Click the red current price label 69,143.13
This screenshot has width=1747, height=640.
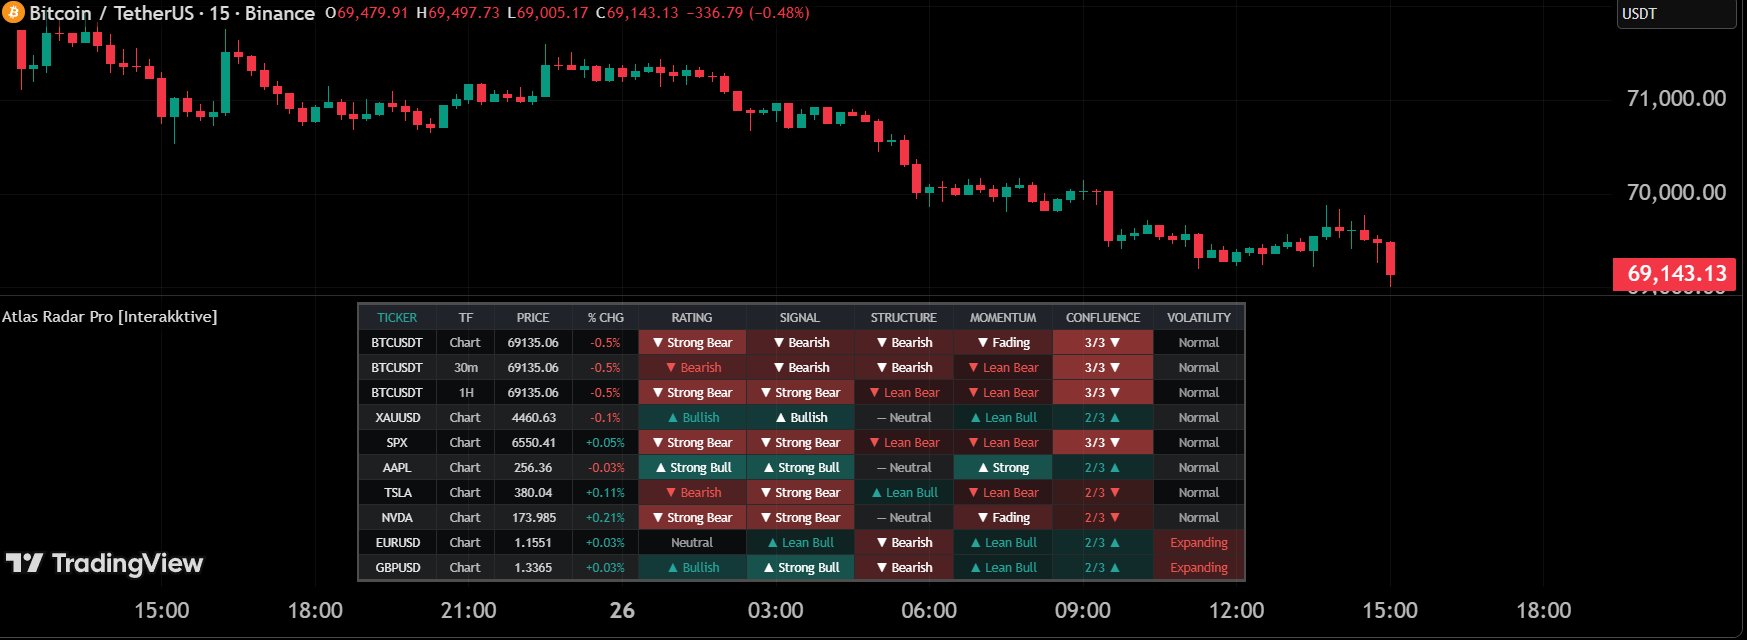point(1676,273)
